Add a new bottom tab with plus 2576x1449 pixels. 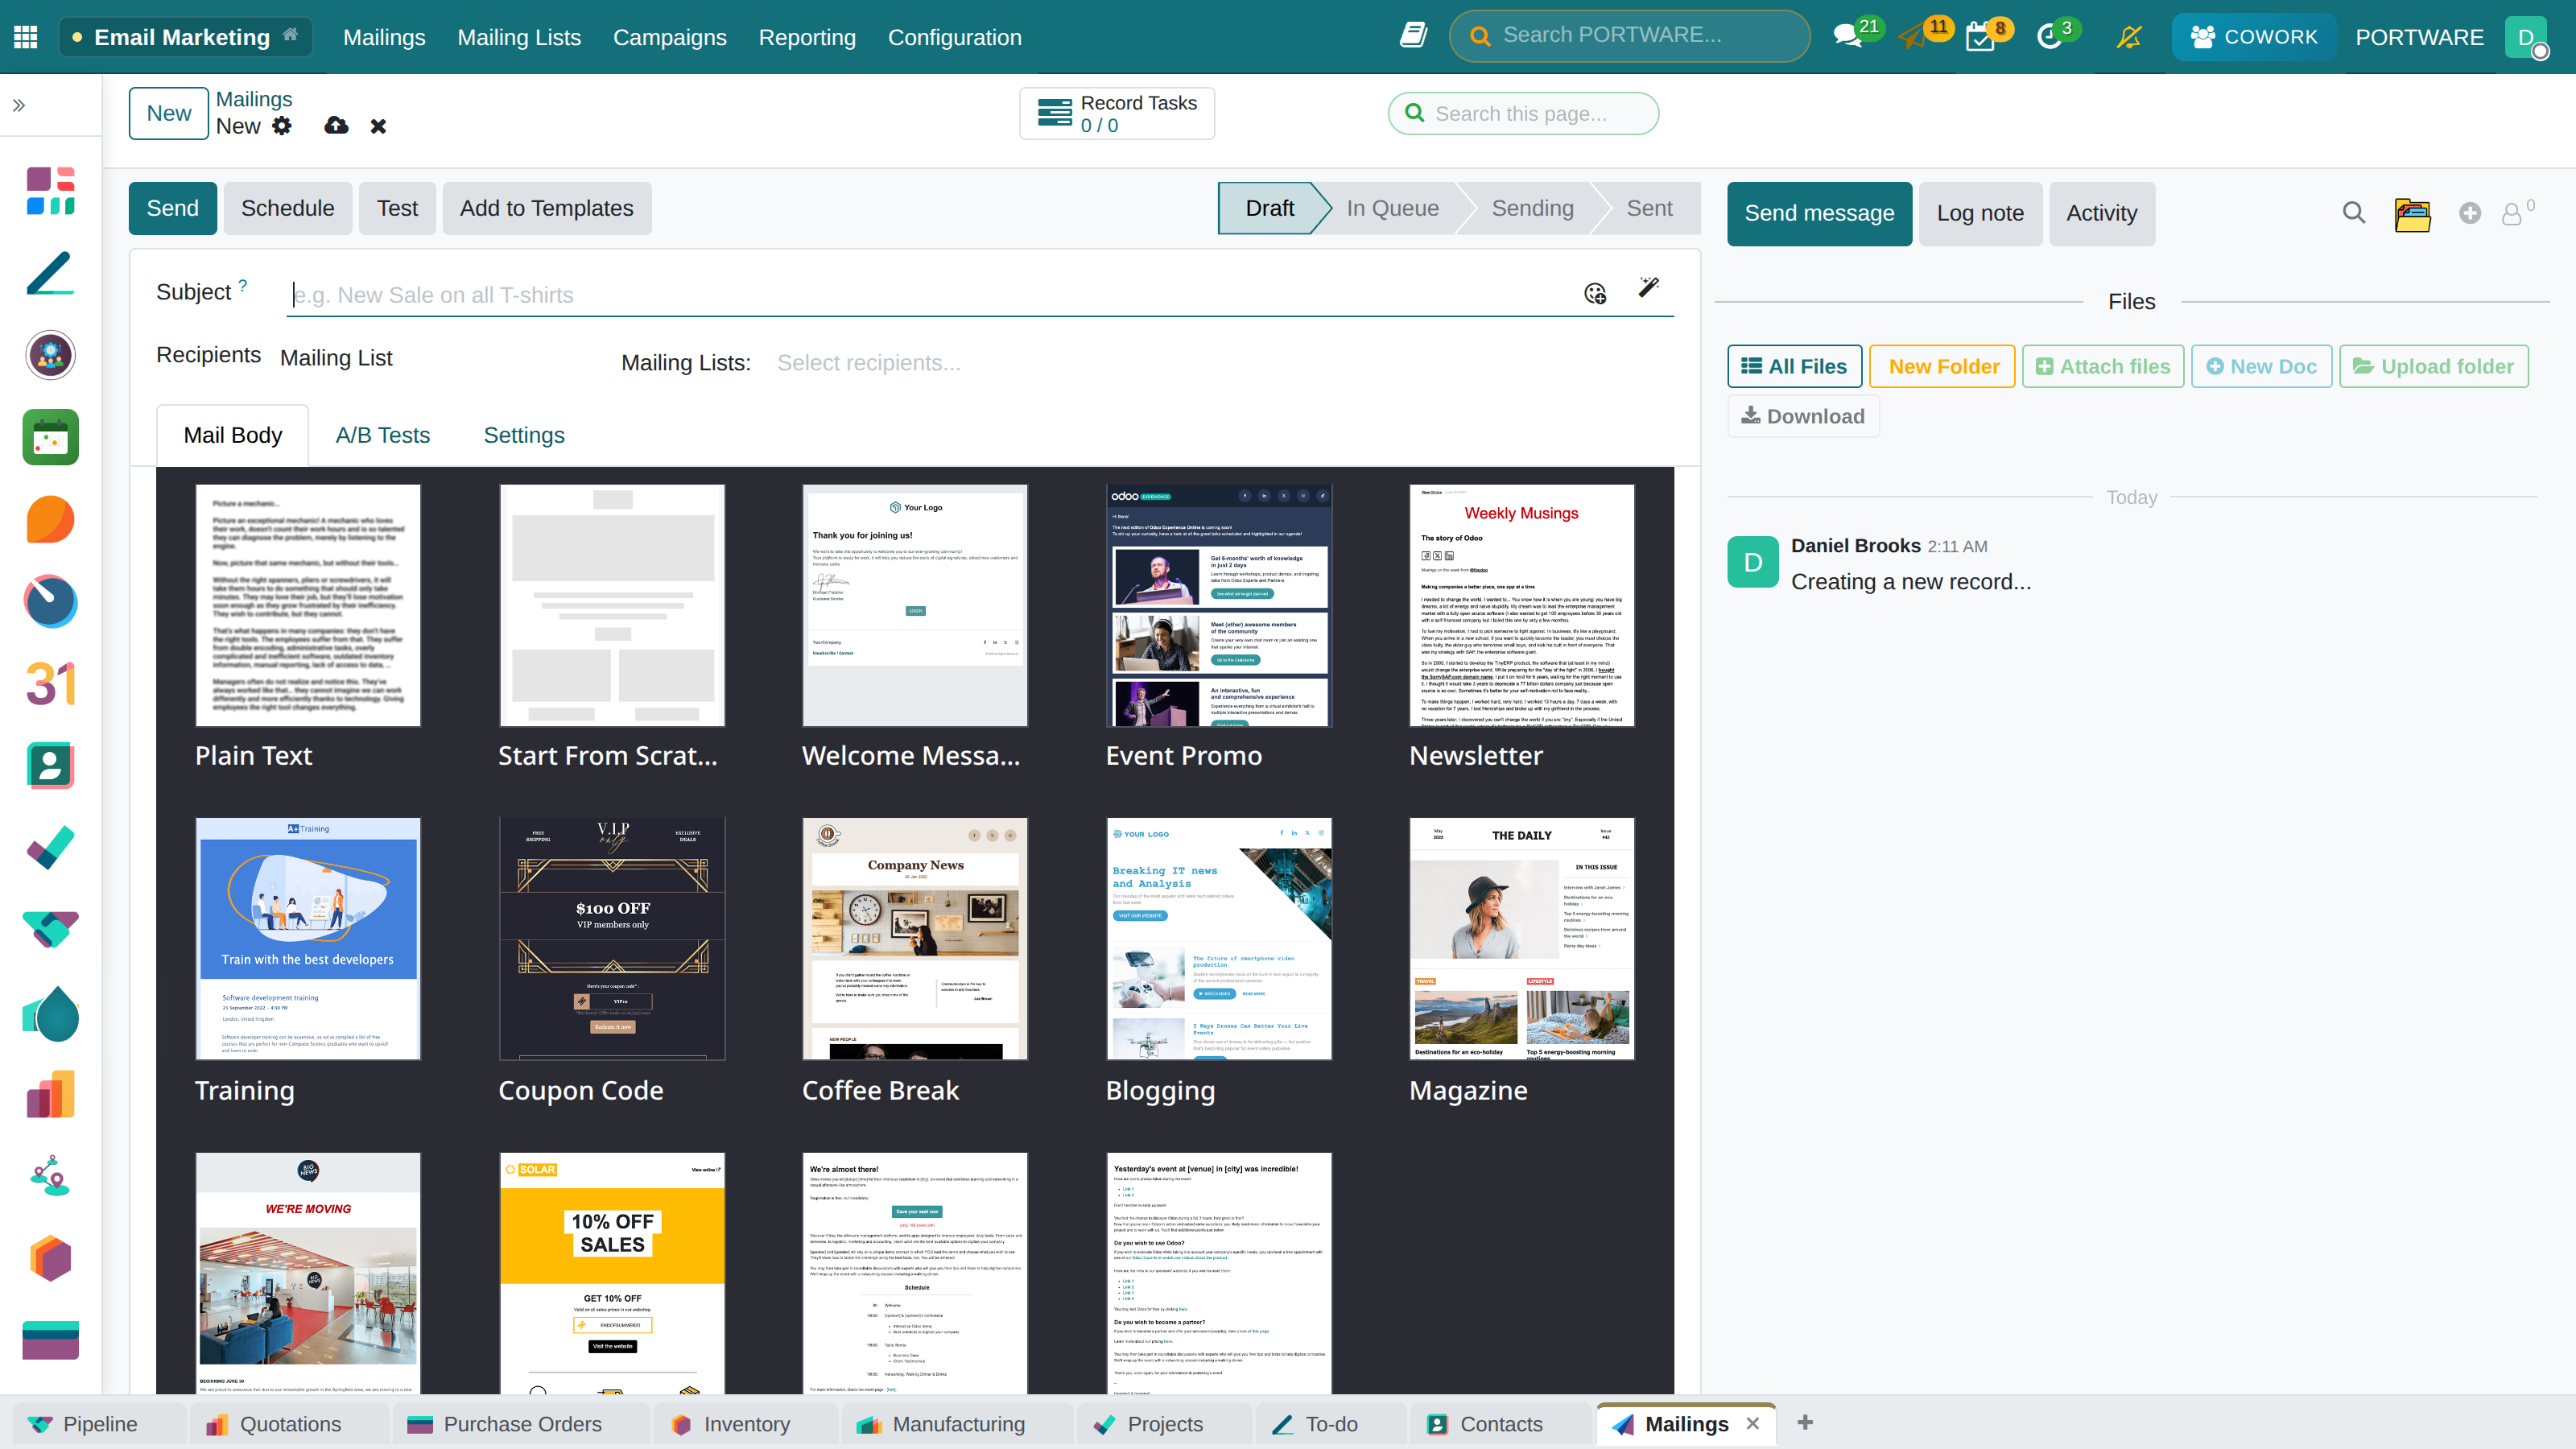(x=1805, y=1422)
